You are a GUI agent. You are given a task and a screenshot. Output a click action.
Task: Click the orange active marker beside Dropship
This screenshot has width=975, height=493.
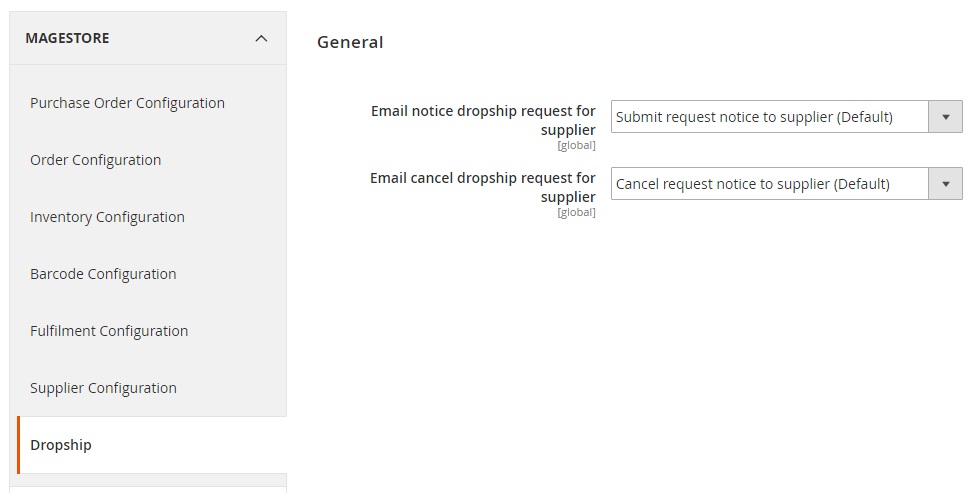tap(19, 445)
